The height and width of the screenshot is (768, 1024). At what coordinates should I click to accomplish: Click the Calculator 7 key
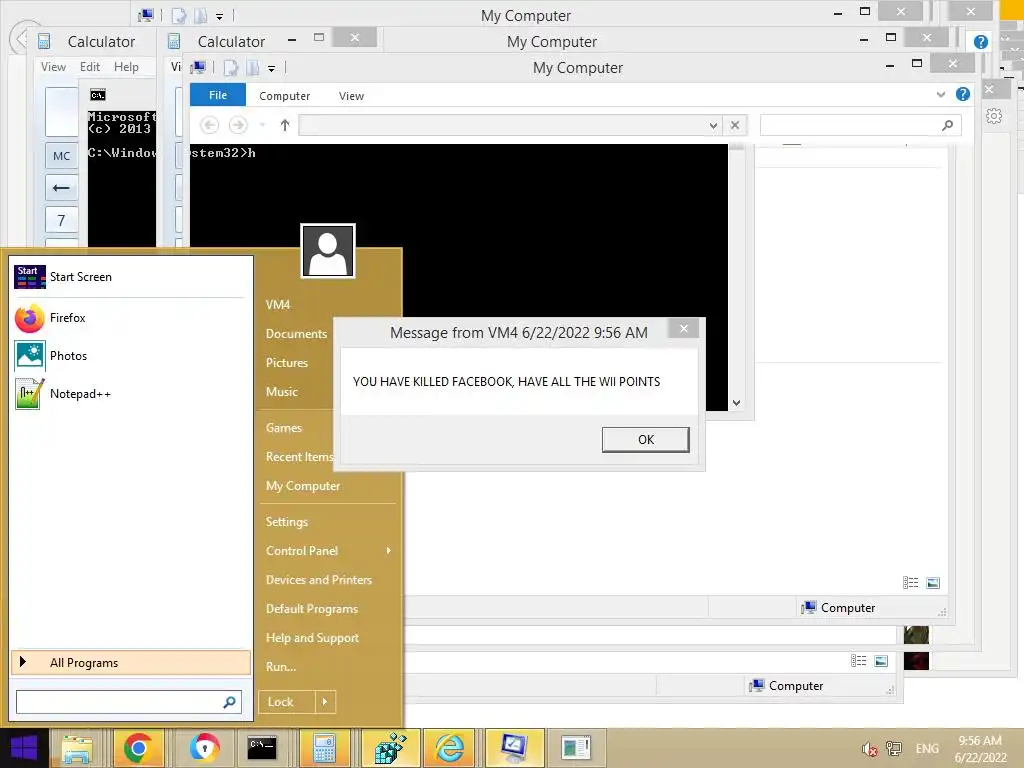(61, 221)
